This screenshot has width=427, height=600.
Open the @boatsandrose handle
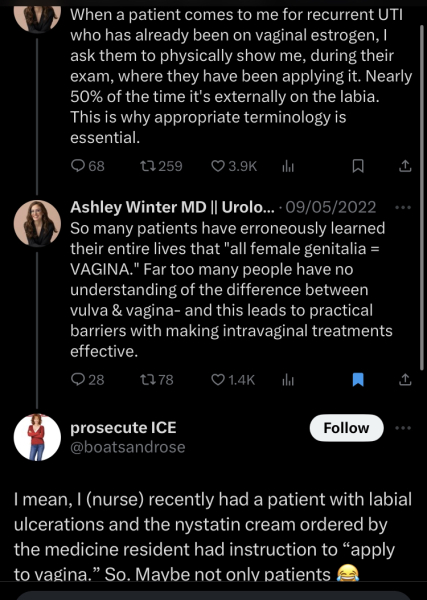coord(128,447)
